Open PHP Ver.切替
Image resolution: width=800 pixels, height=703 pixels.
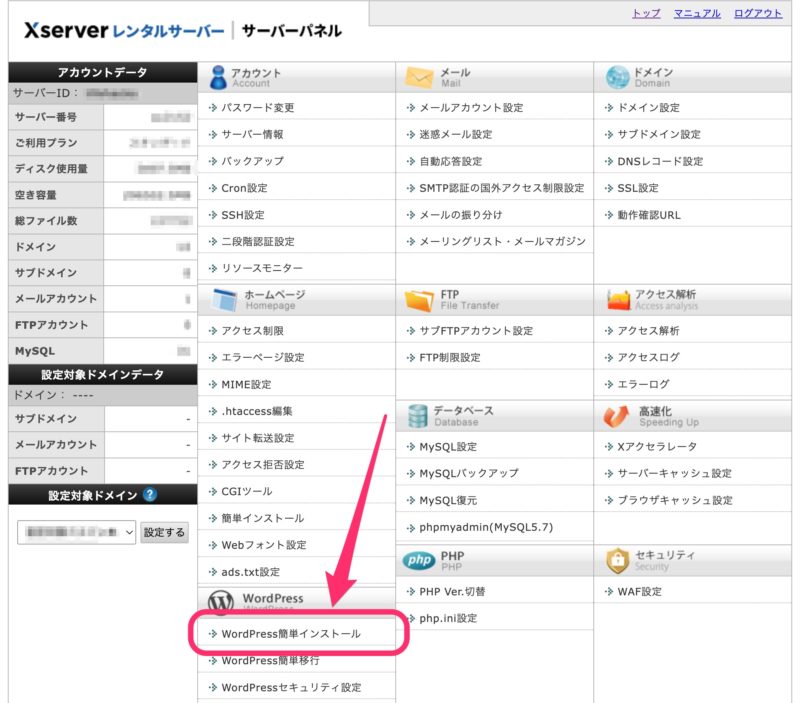(x=452, y=592)
